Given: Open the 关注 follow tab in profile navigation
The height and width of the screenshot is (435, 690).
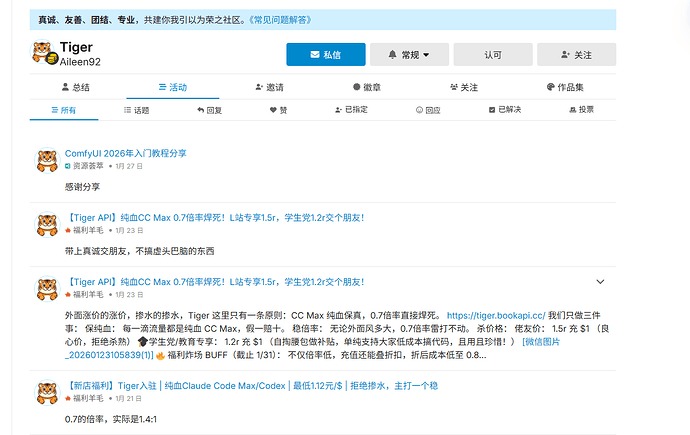Looking at the screenshot, I should point(464,87).
